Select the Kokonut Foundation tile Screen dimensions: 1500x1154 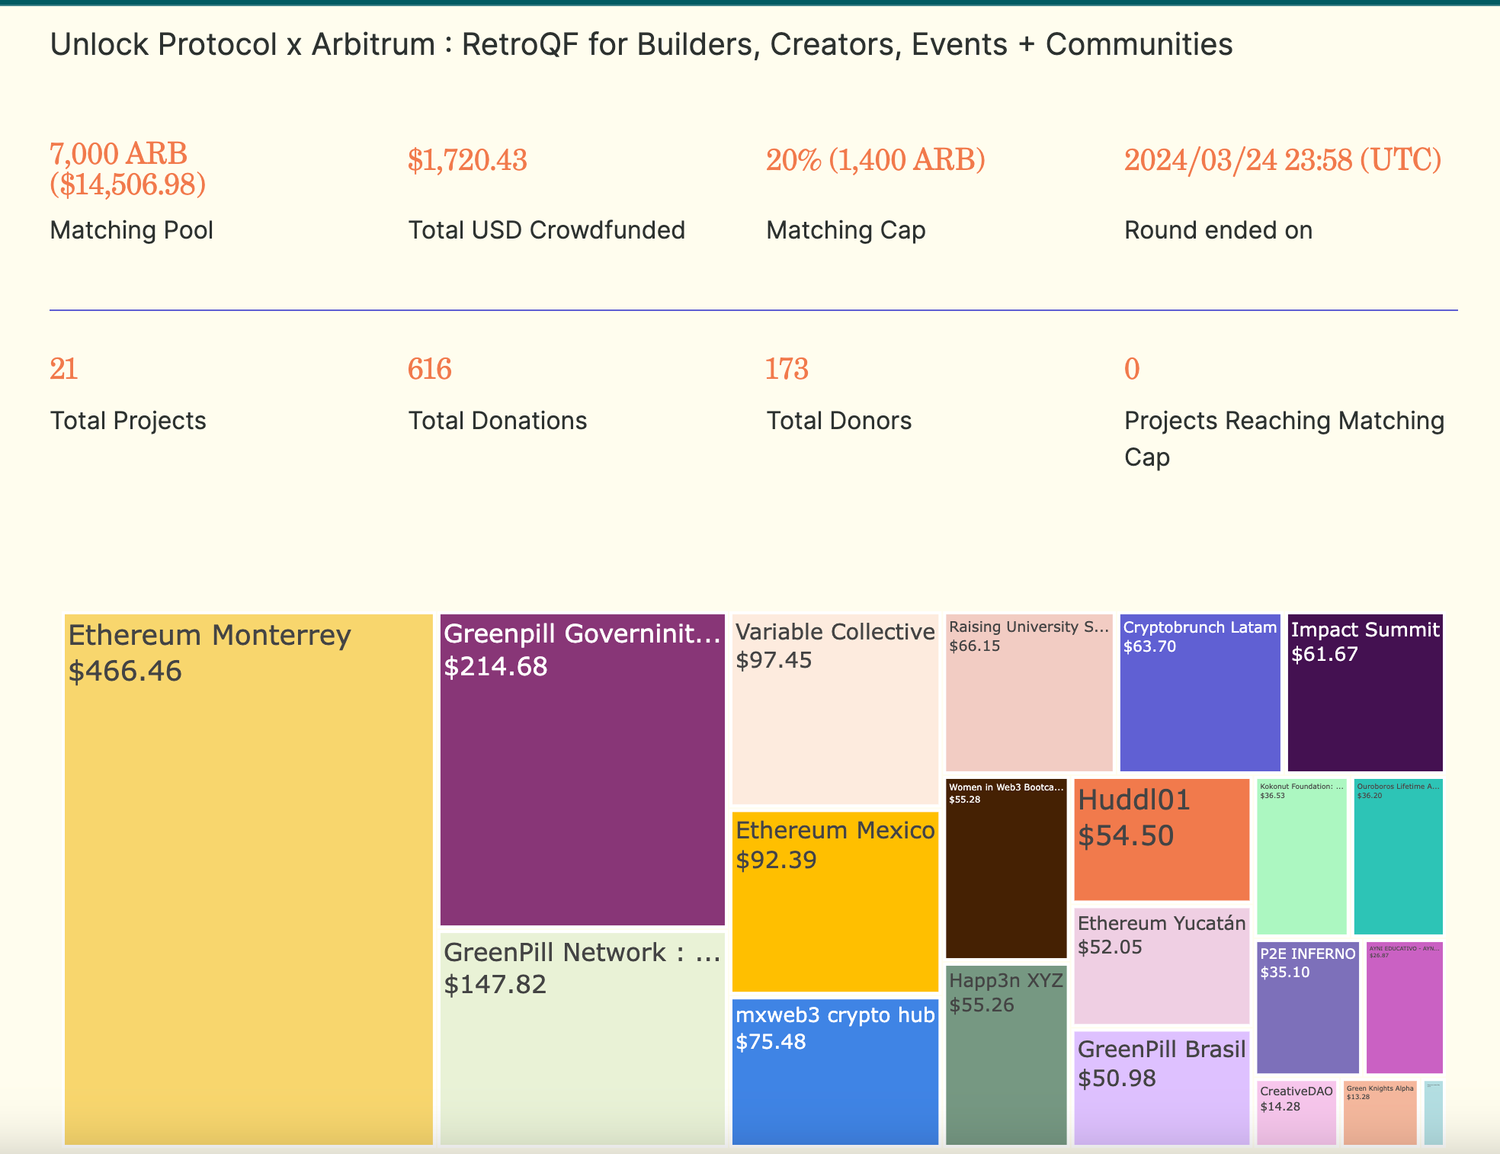[x=1301, y=856]
